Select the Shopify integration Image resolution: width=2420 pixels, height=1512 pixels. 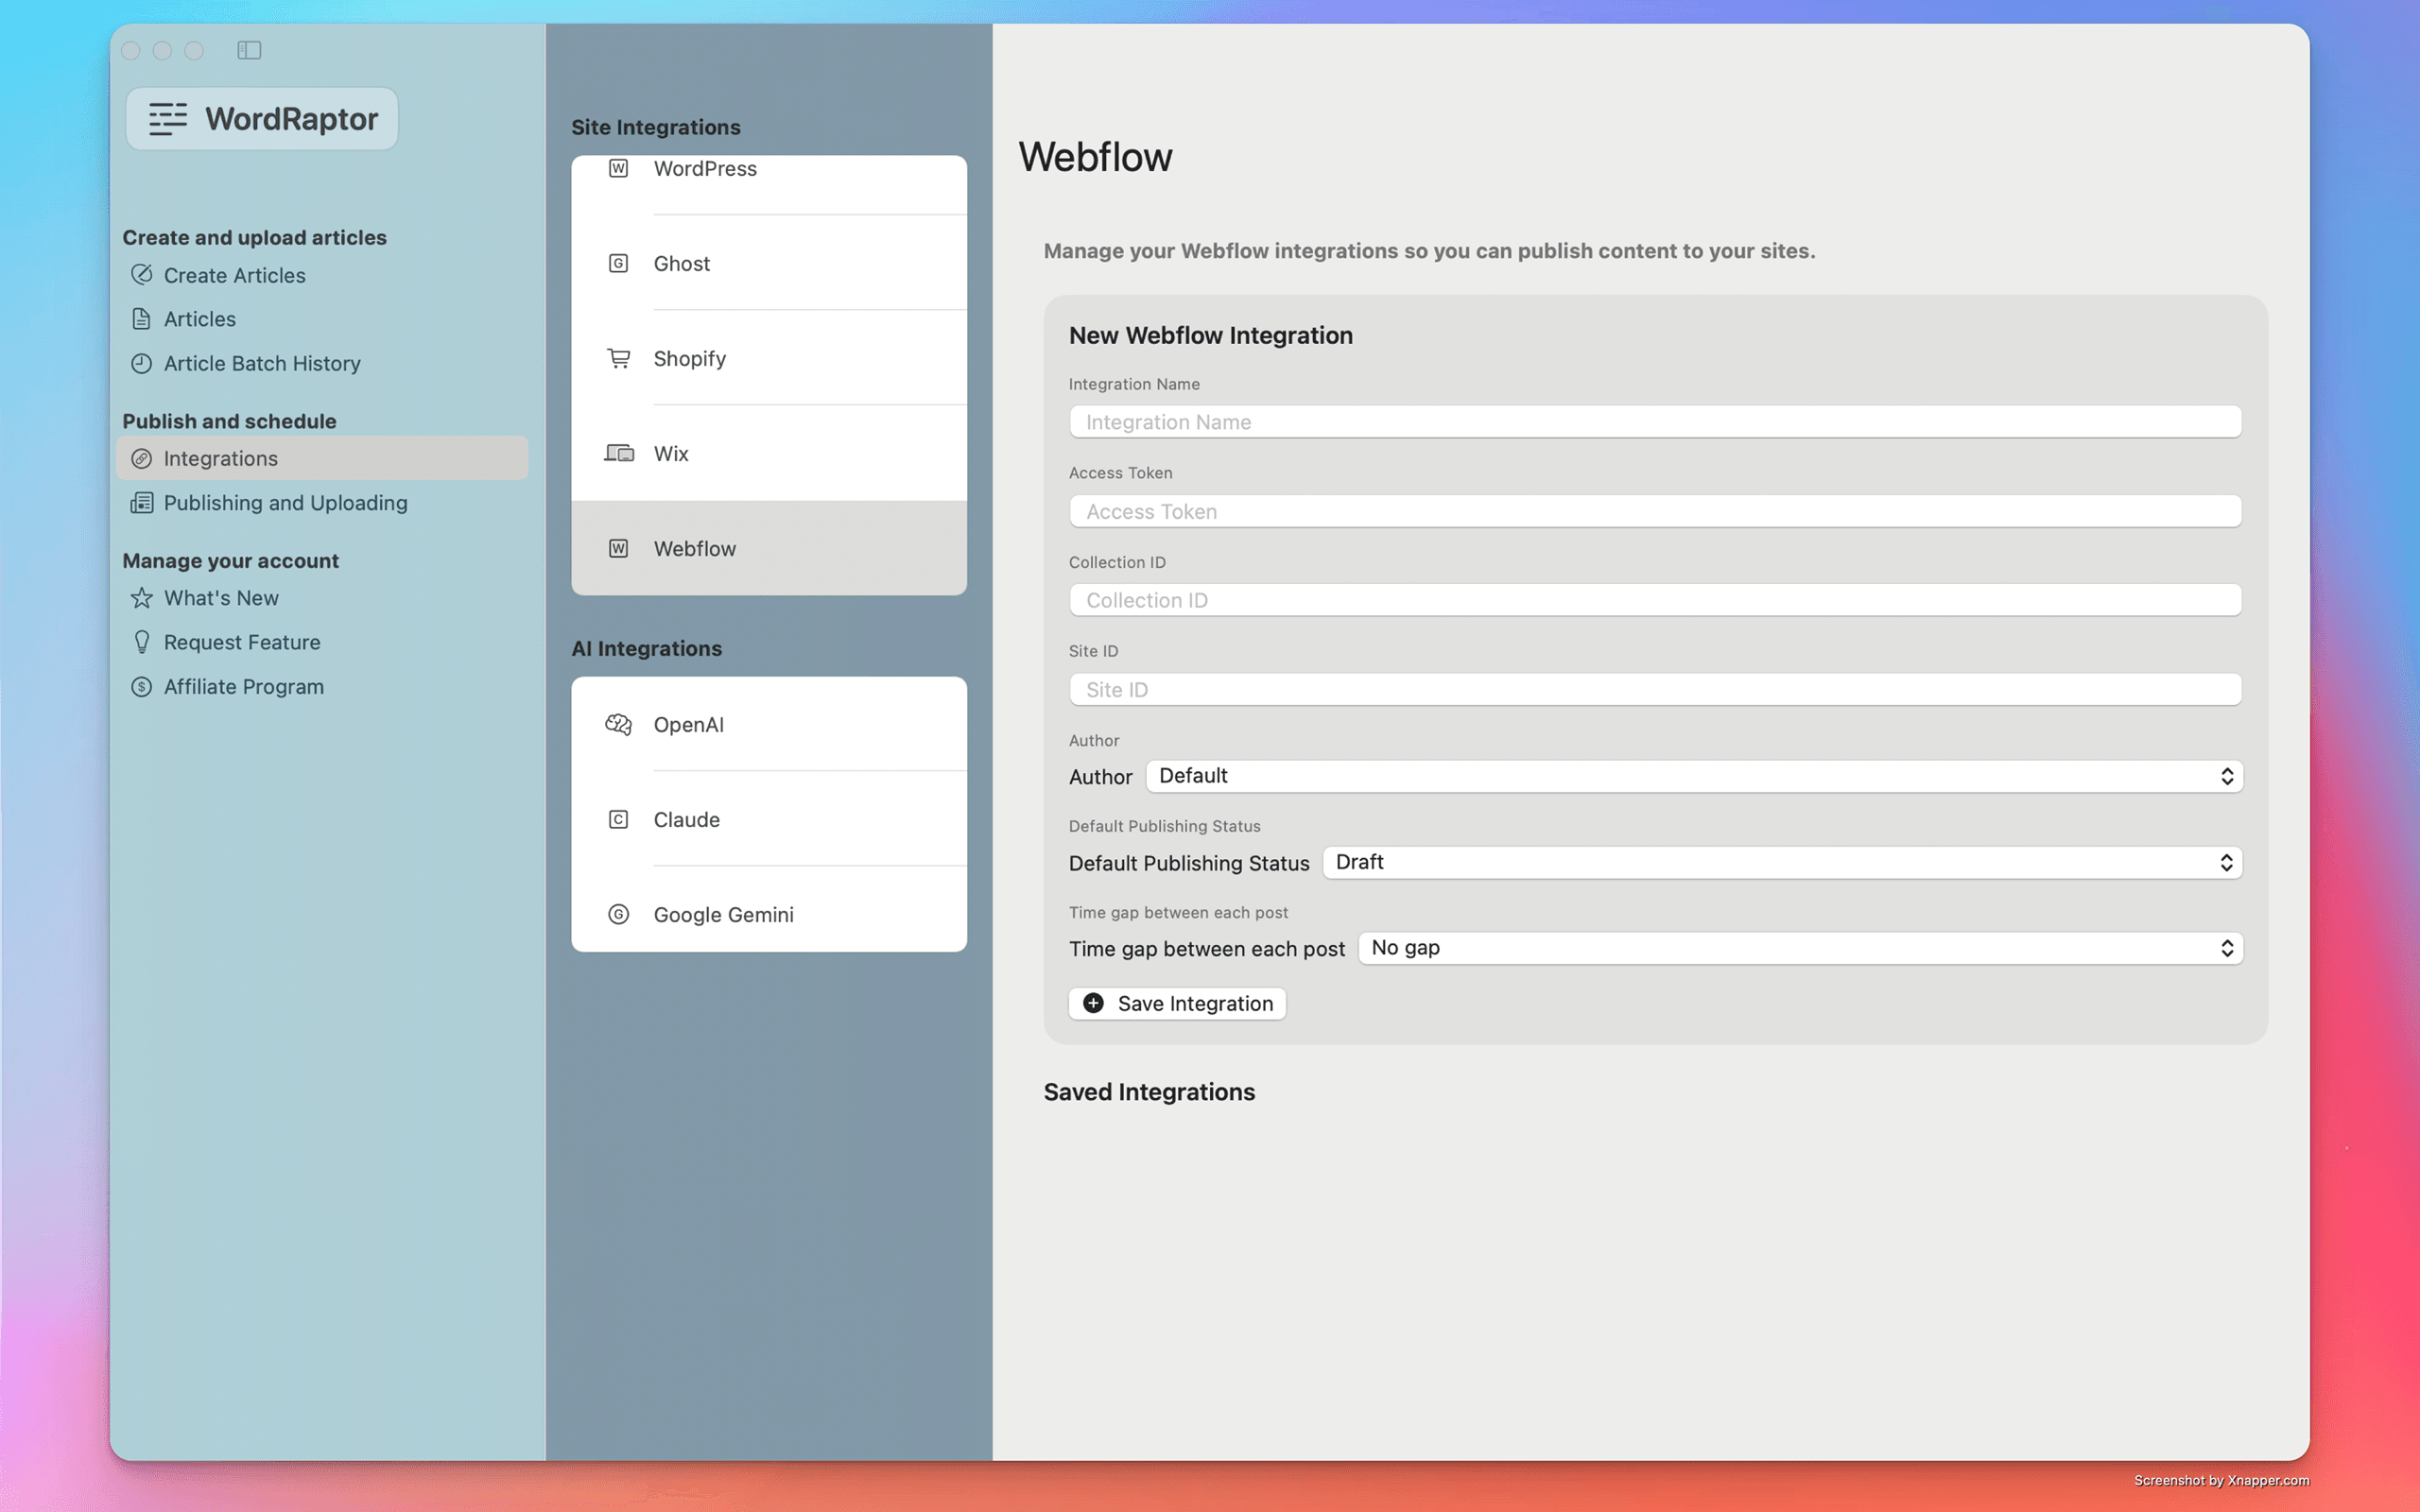[x=769, y=358]
